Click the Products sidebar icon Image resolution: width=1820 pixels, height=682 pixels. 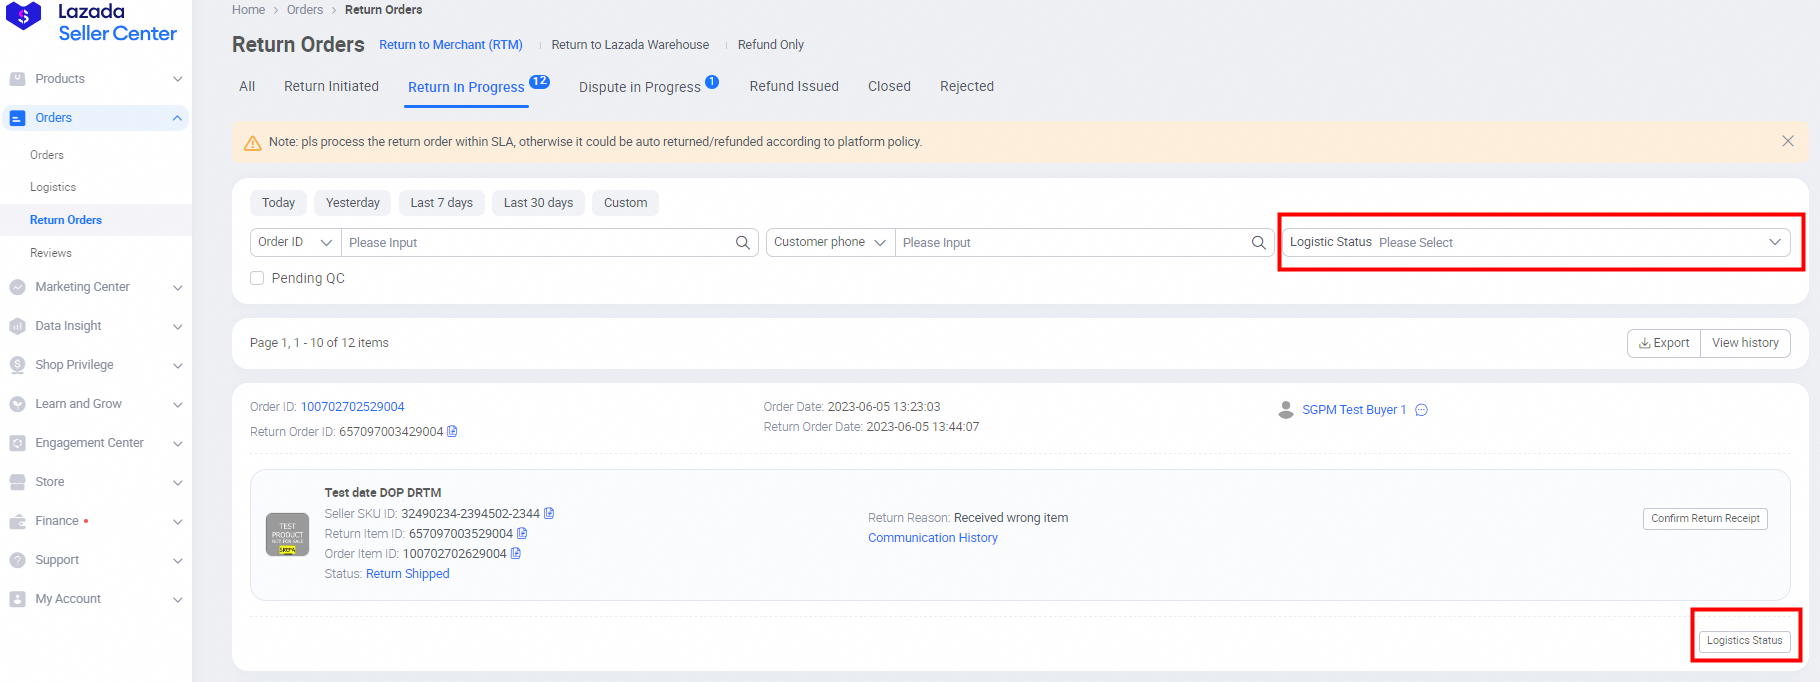click(x=17, y=79)
